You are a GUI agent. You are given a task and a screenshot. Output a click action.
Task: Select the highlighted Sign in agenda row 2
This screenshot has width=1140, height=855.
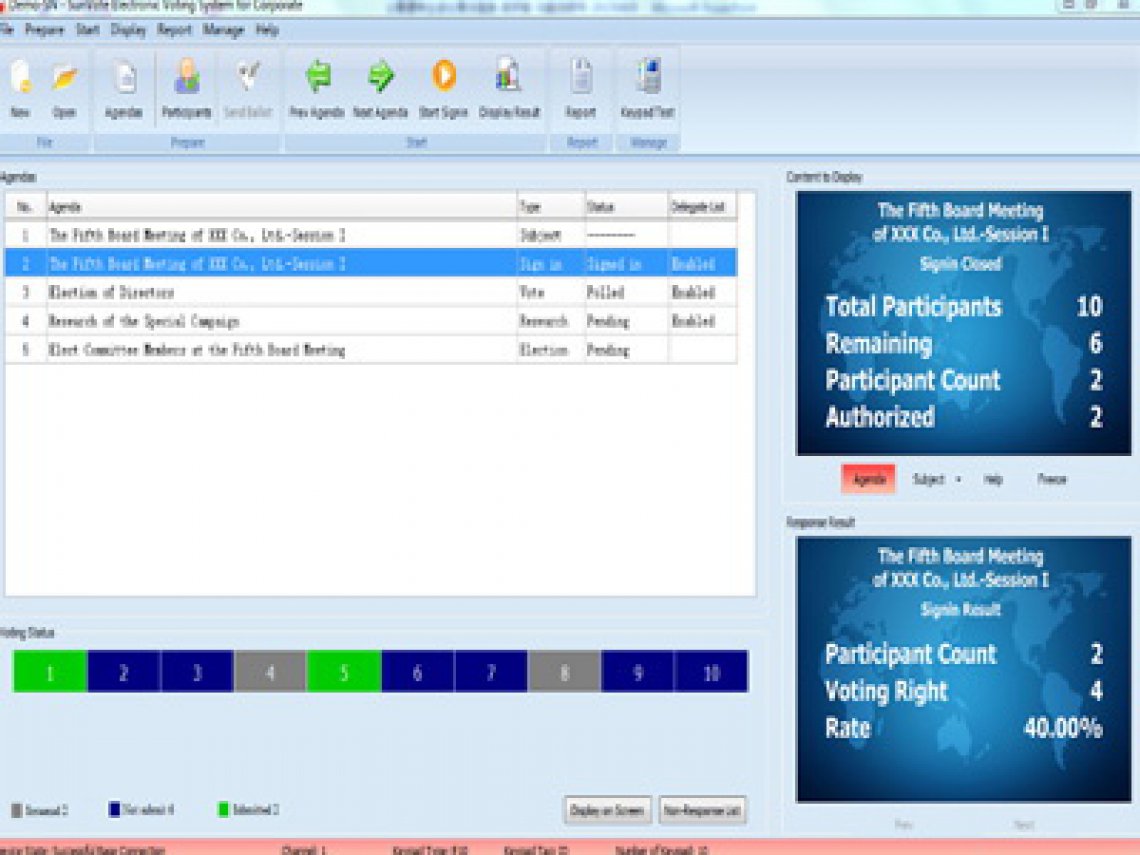coord(371,263)
